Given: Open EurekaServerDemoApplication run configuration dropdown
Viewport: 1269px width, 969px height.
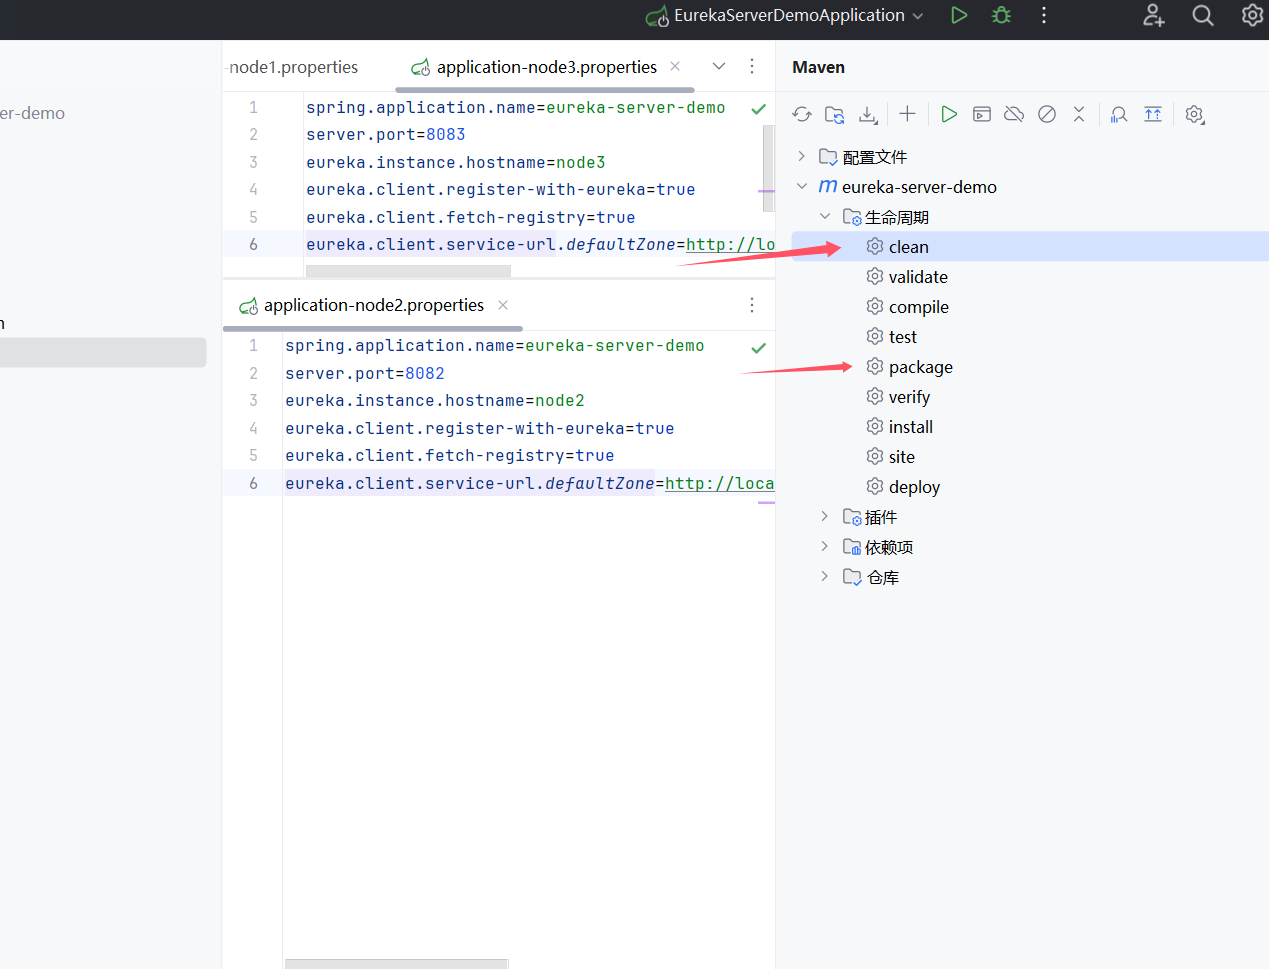Looking at the screenshot, I should click(x=785, y=15).
